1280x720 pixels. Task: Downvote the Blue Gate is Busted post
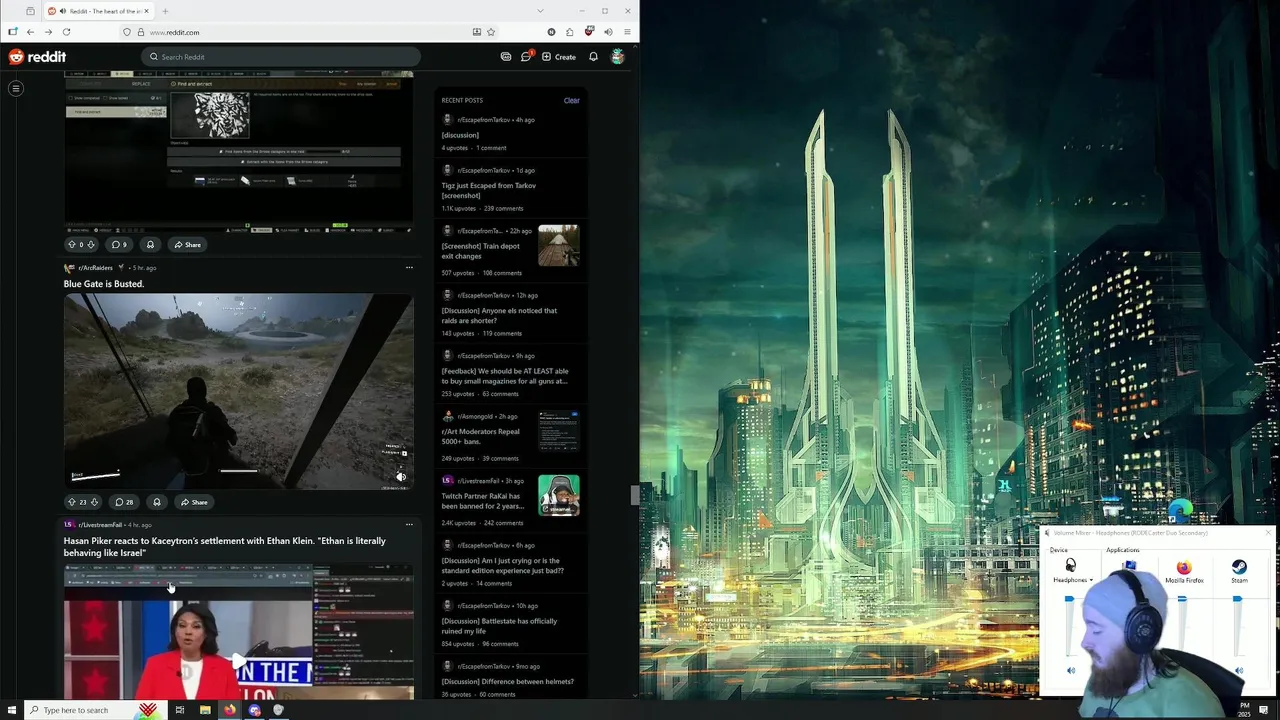pyautogui.click(x=94, y=502)
